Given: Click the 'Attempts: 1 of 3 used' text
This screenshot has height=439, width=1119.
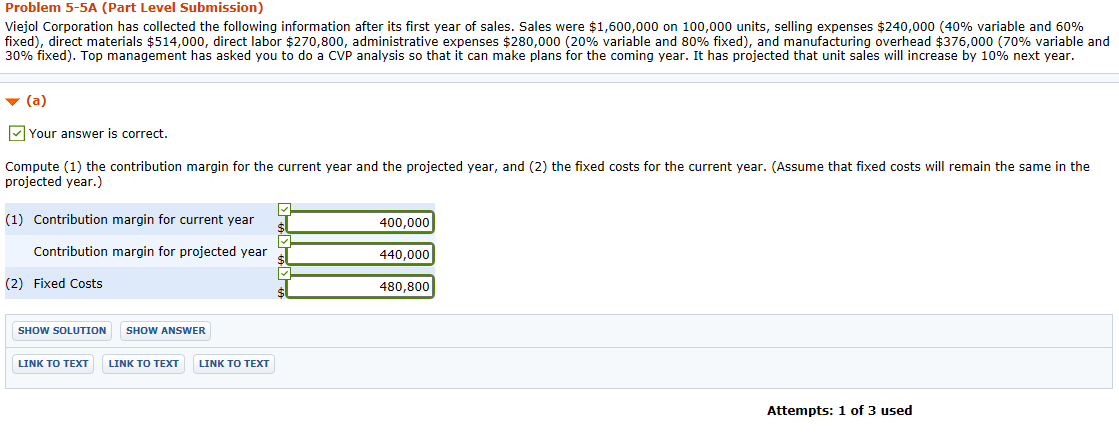Looking at the screenshot, I should pos(839,410).
